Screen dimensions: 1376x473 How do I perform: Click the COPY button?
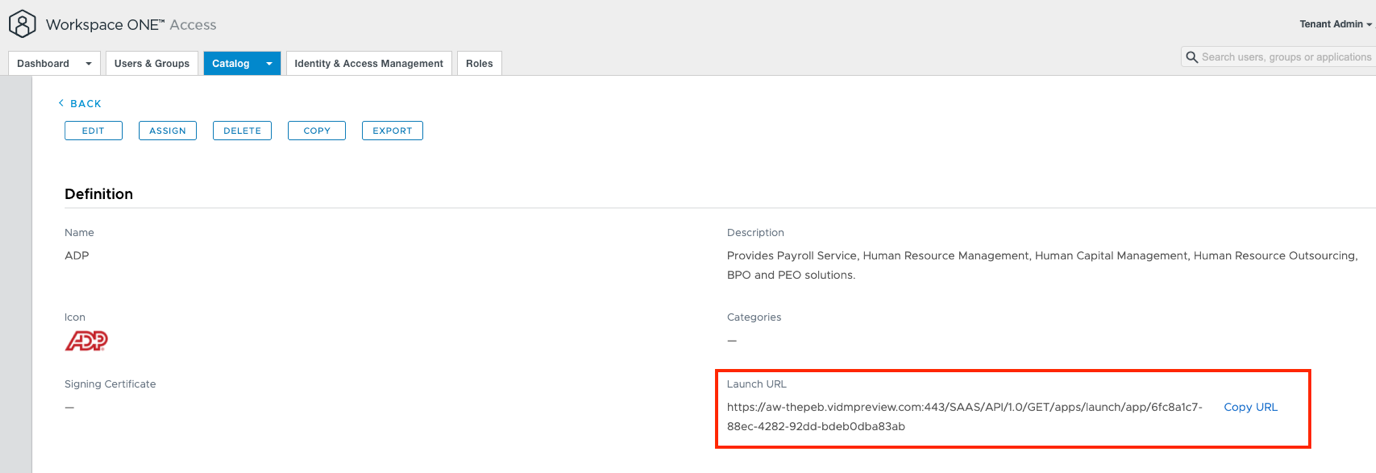click(316, 131)
